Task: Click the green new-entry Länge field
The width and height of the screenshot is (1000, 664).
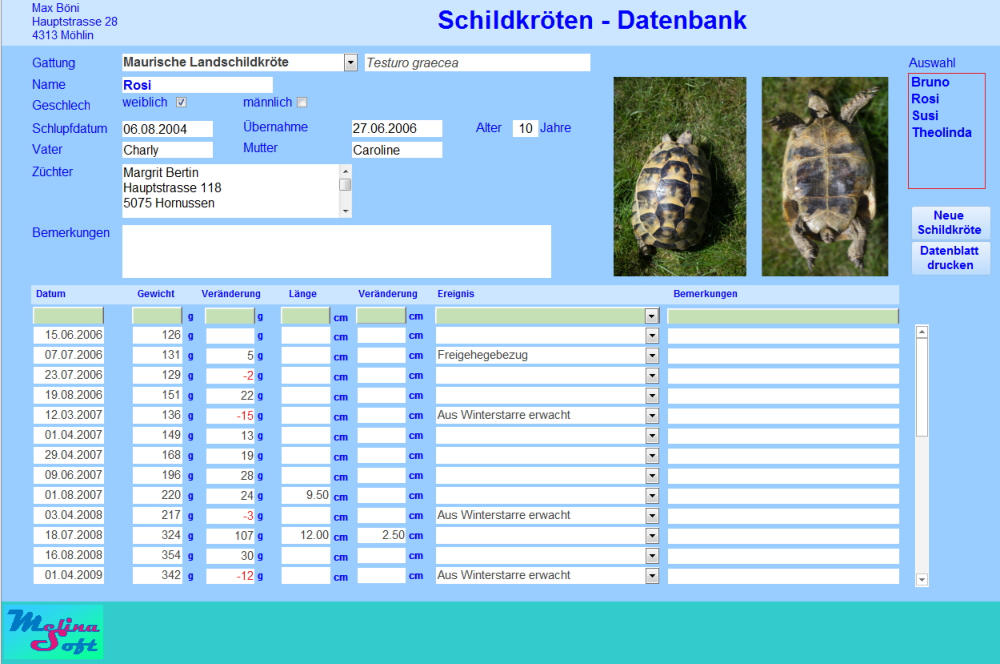Action: click(x=305, y=316)
